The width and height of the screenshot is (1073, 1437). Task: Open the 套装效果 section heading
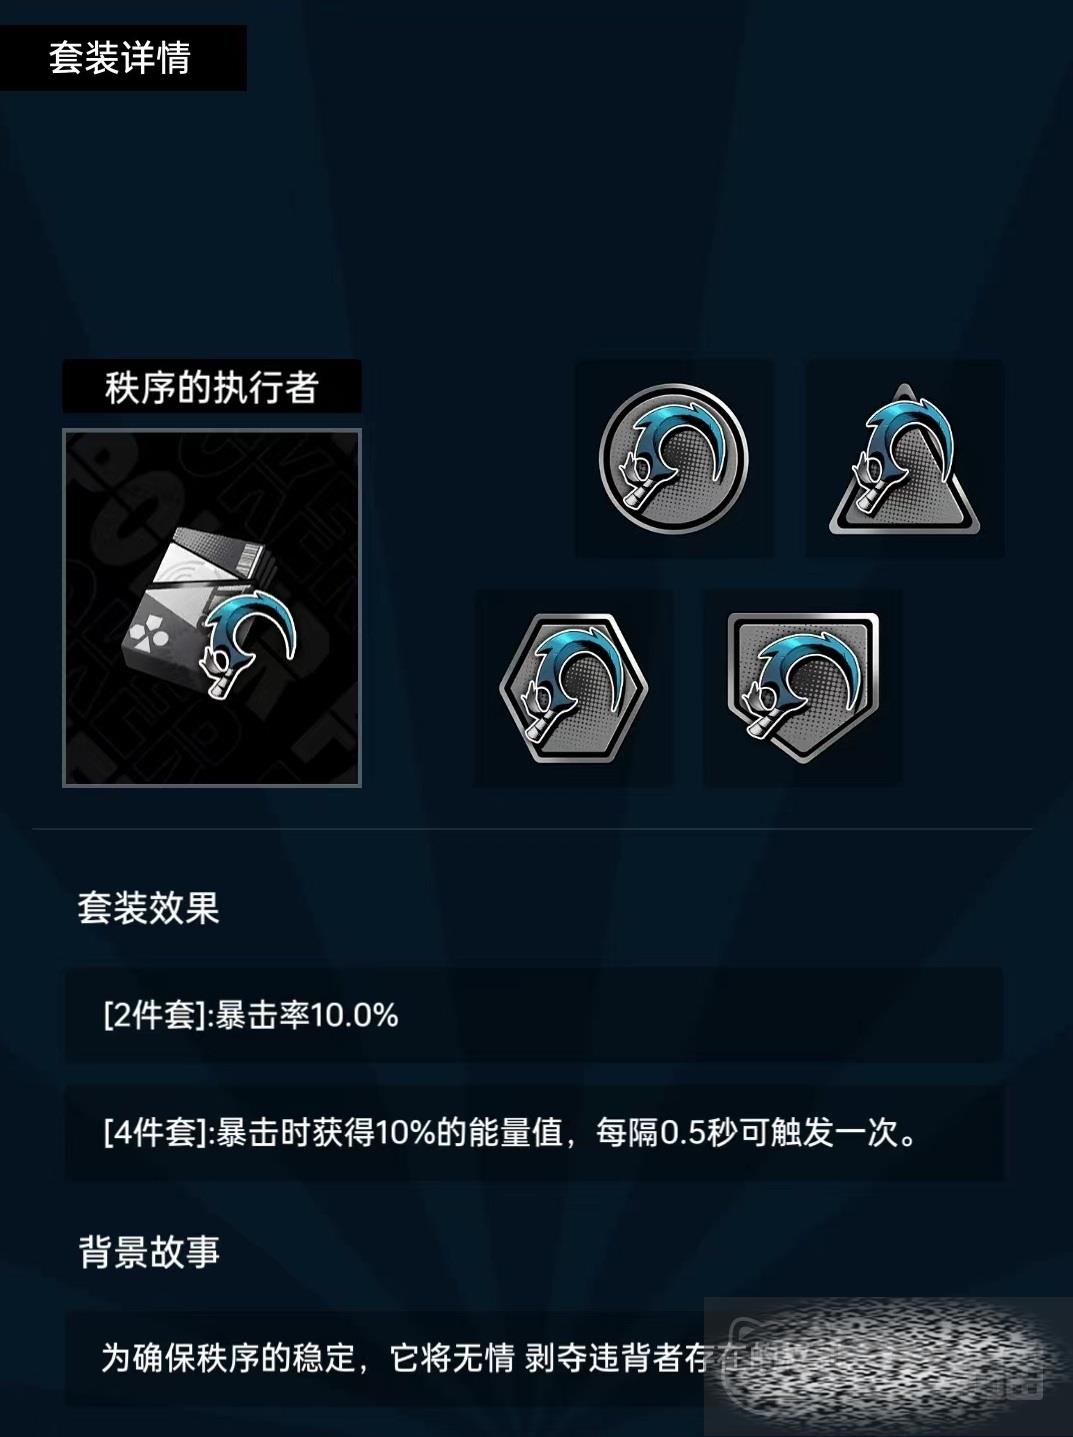(149, 908)
